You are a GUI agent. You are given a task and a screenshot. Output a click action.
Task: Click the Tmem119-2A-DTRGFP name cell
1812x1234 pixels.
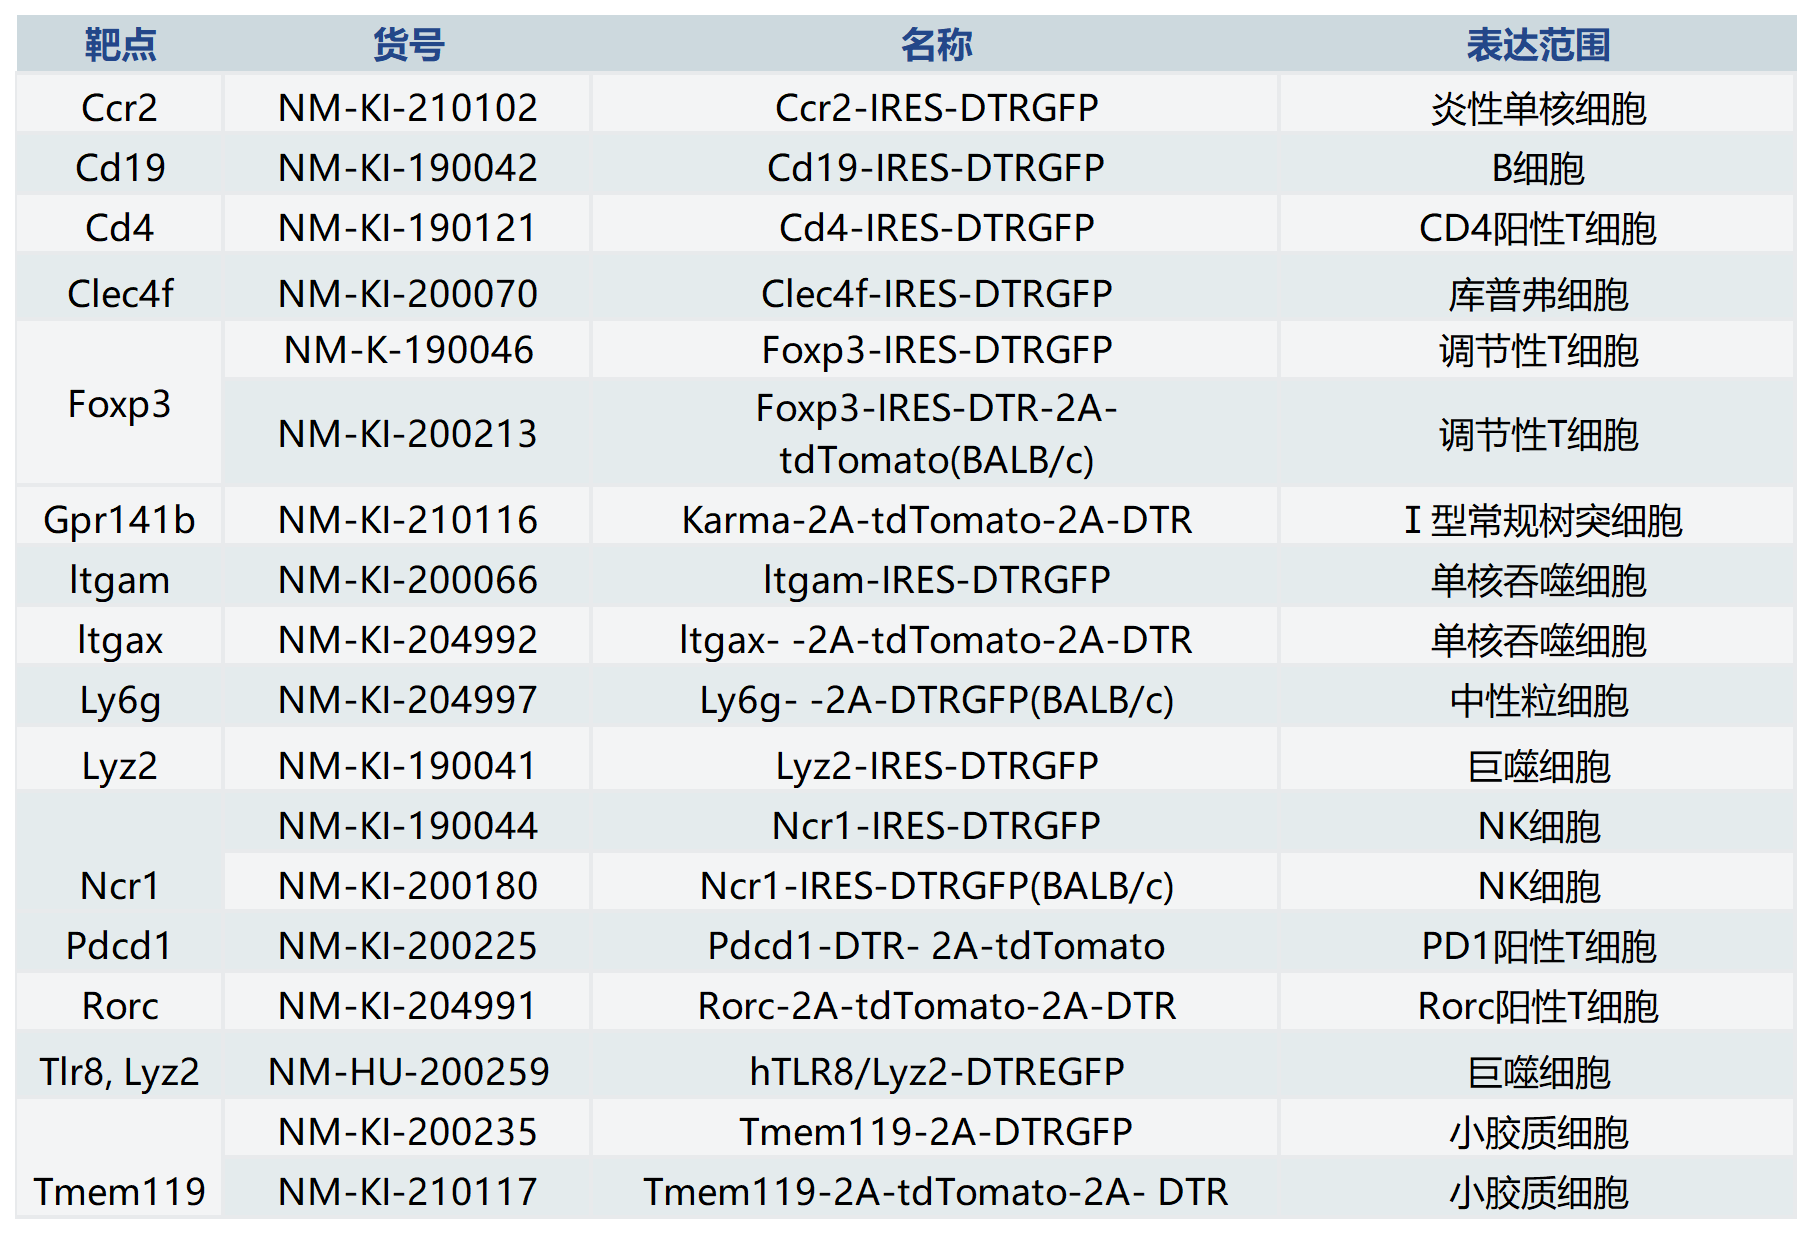point(935,1131)
